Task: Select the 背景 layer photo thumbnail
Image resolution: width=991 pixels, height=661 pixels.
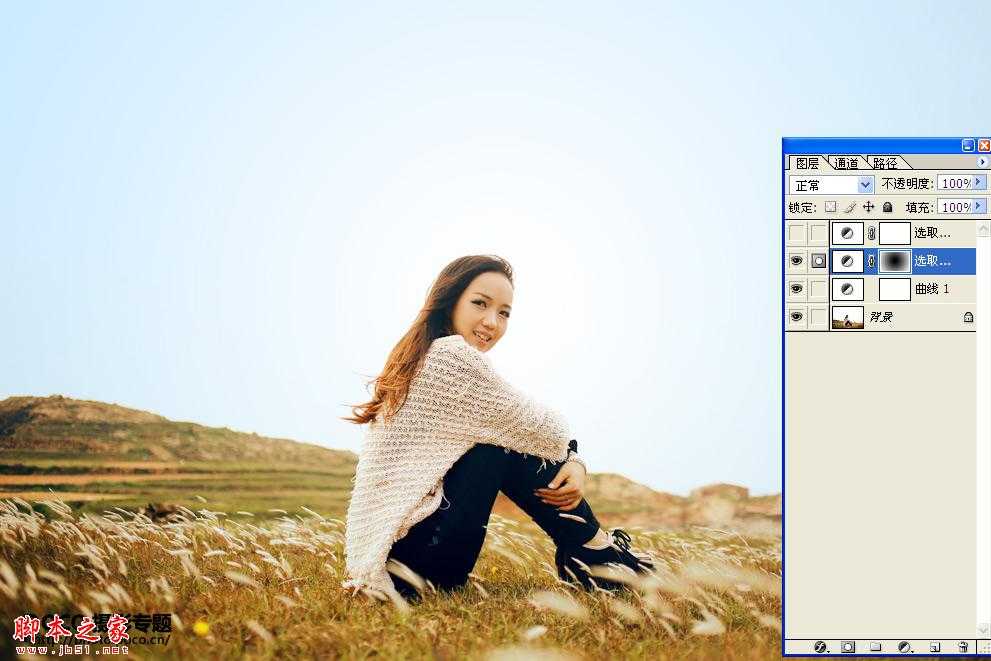Action: (x=848, y=317)
